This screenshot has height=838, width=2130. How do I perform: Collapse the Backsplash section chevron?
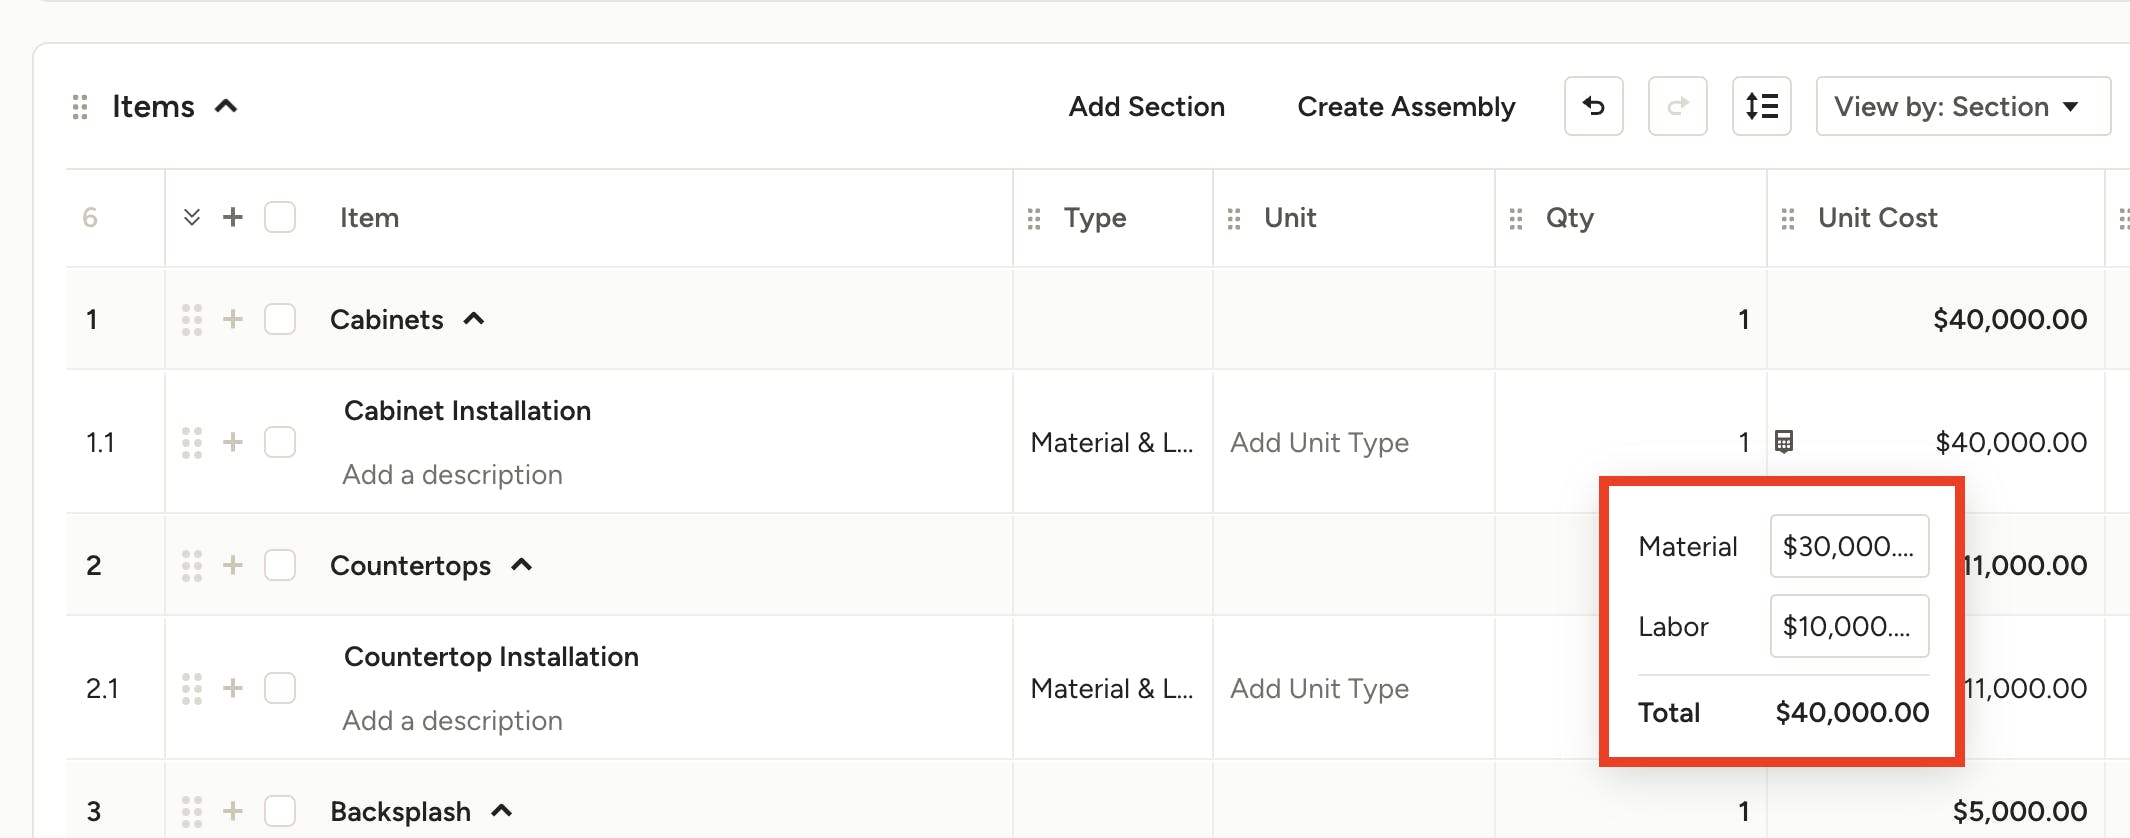tap(502, 811)
